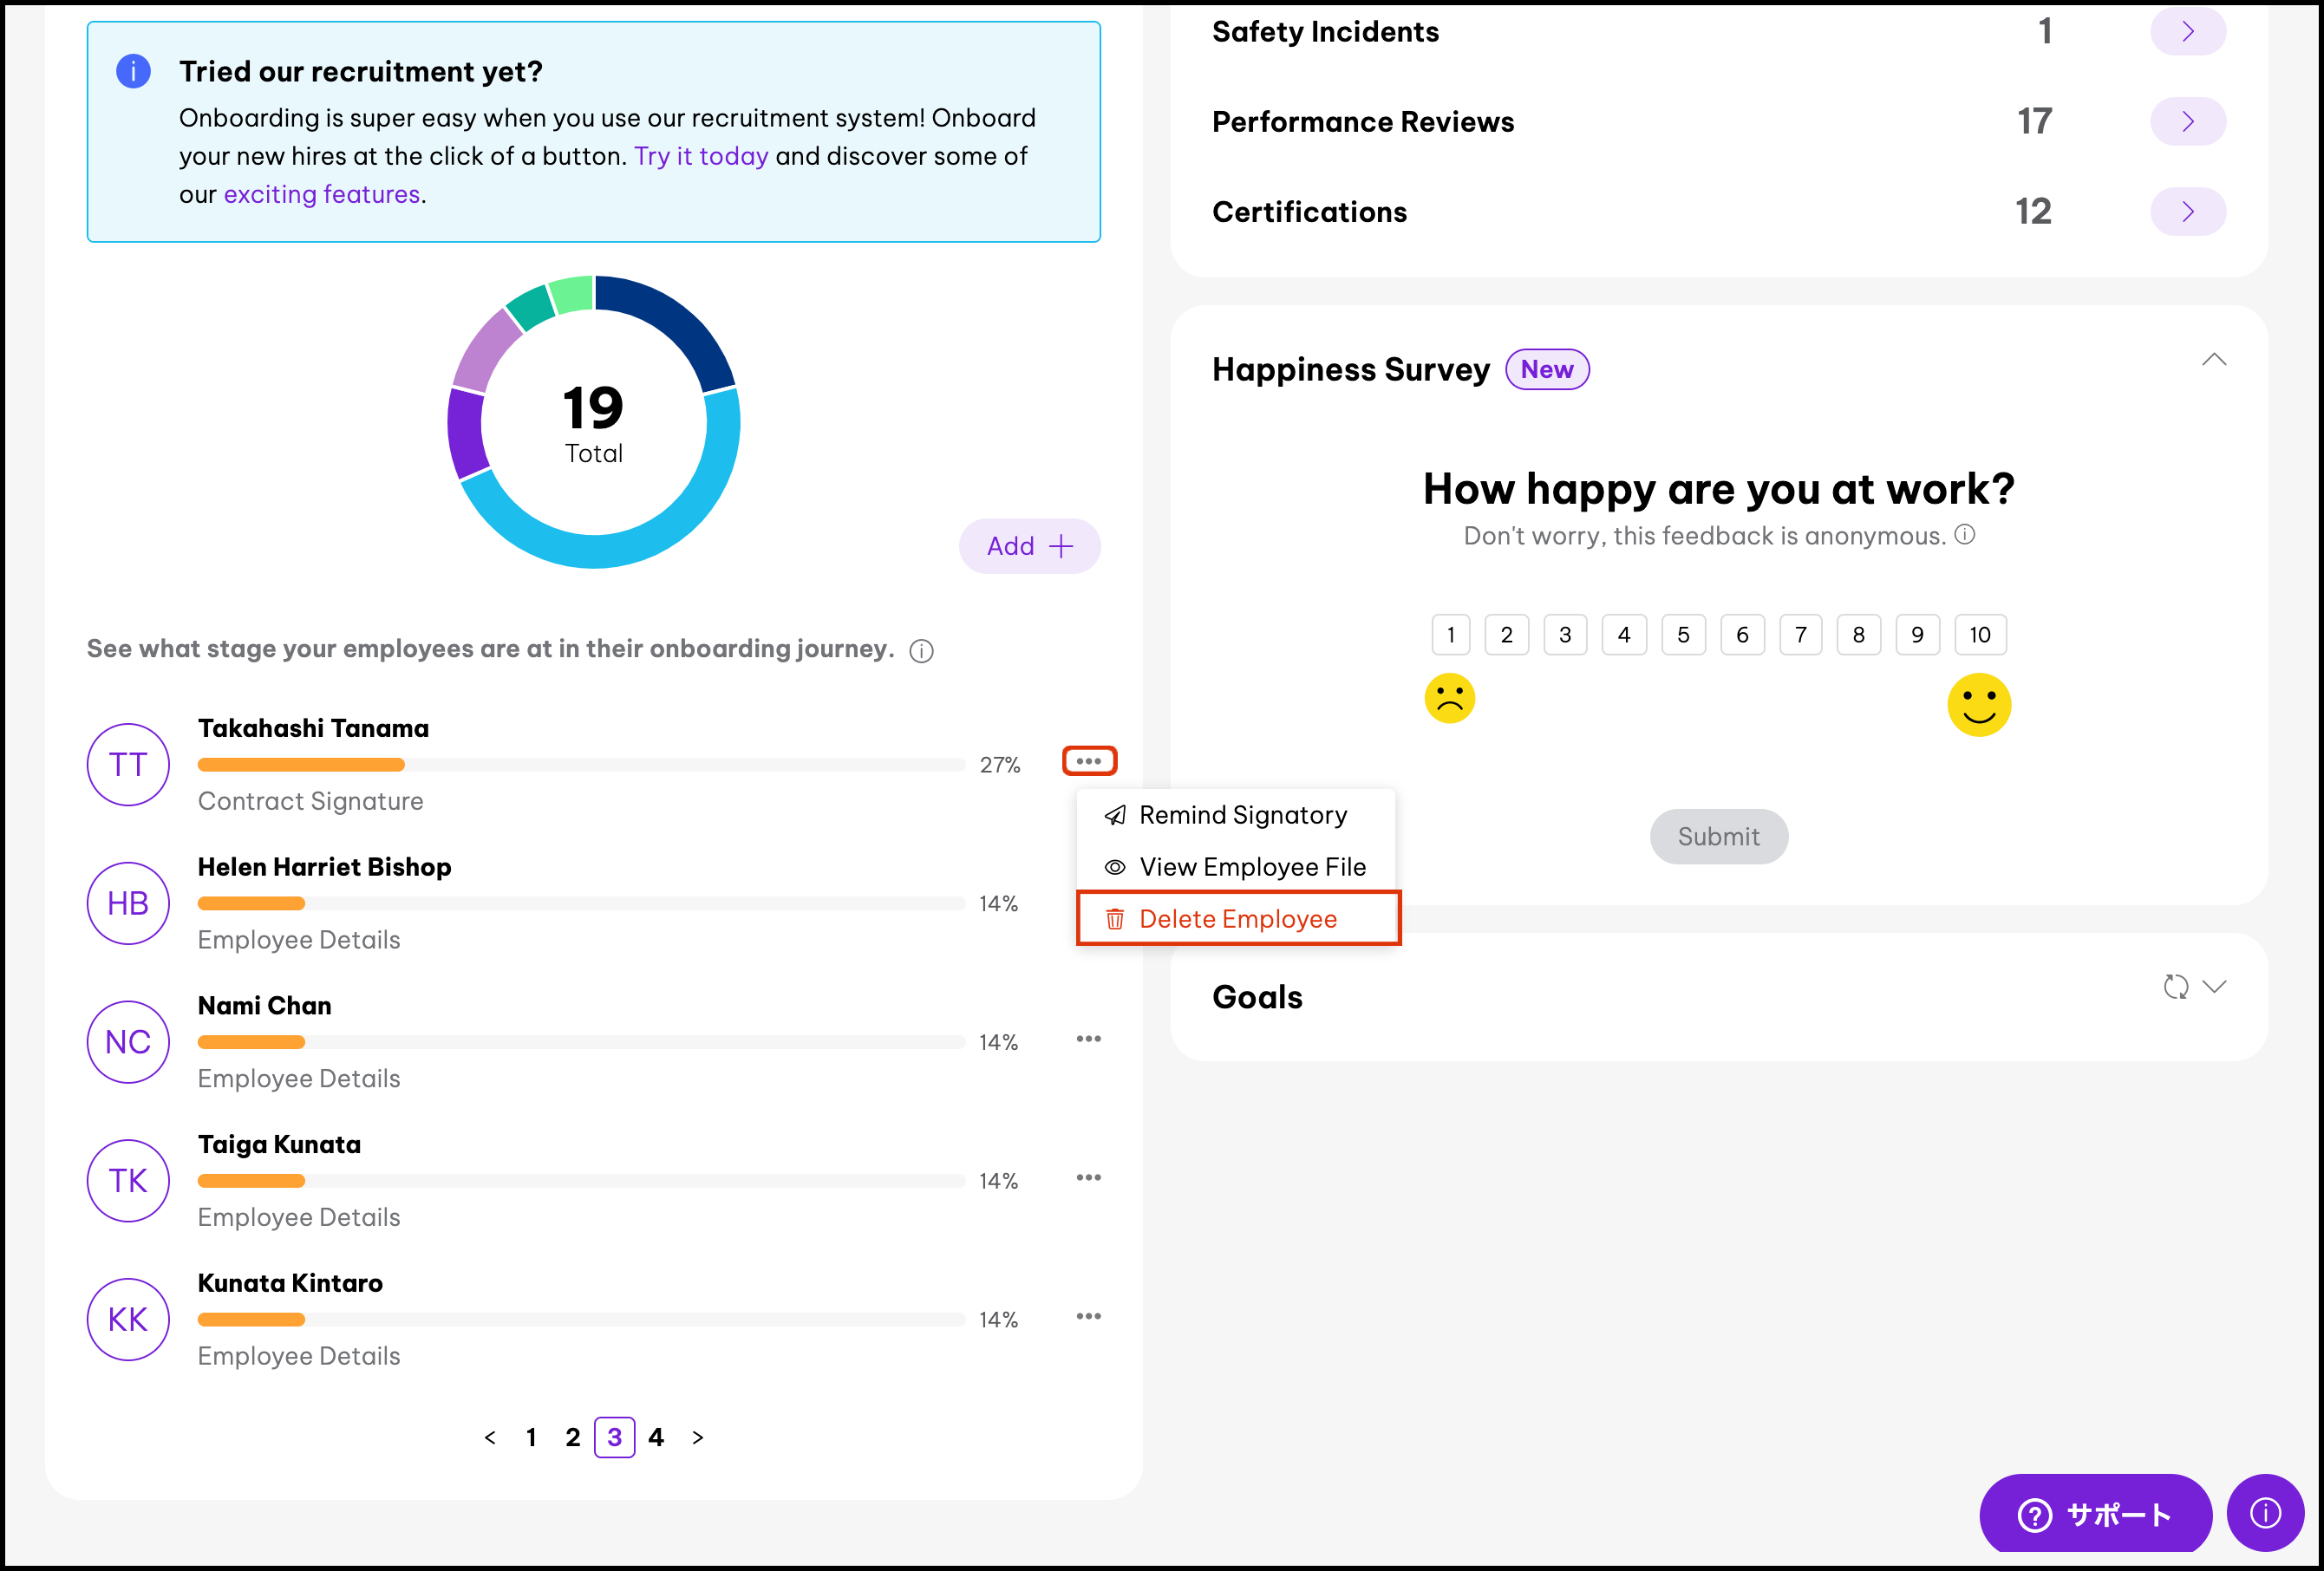Click the blue info icon in recruitment banner
The width and height of the screenshot is (2324, 1571).
point(133,72)
